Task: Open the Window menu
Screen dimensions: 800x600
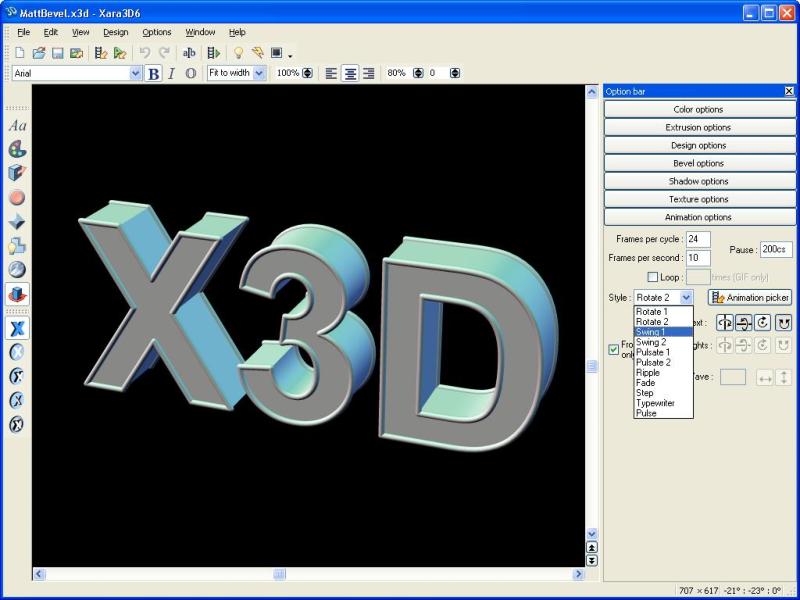Action: pyautogui.click(x=200, y=32)
